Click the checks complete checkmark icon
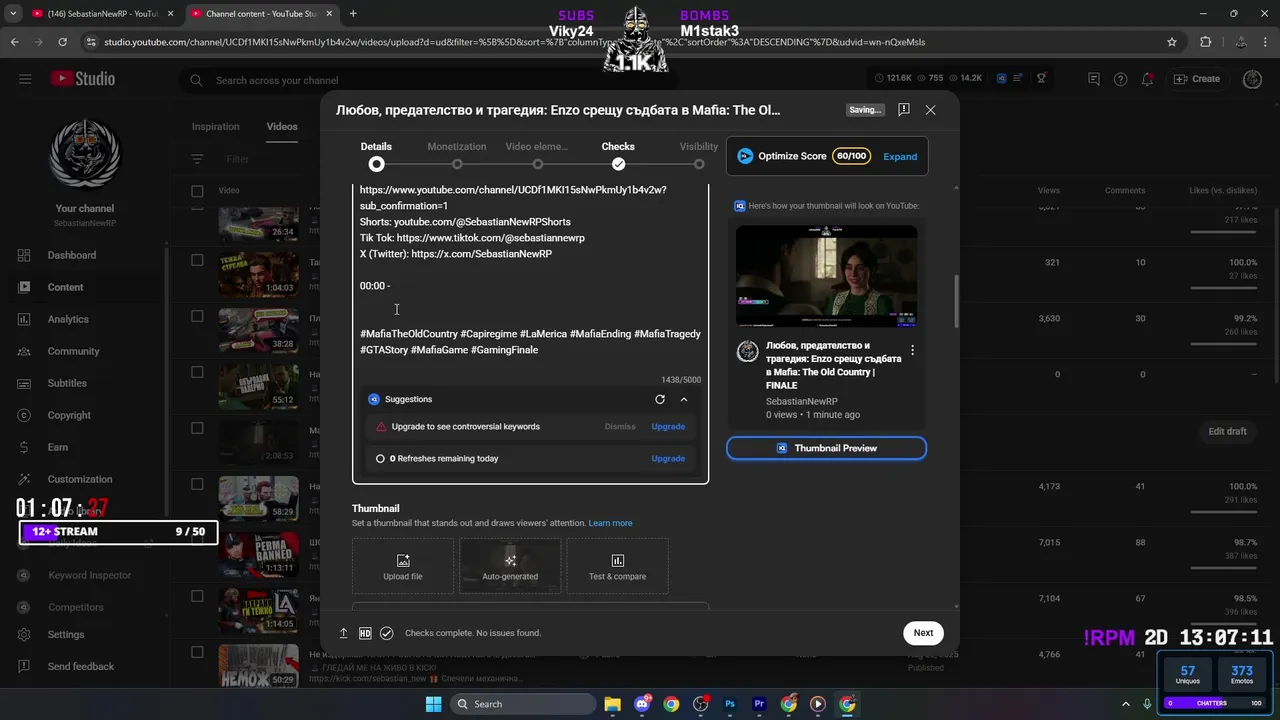Screen dimensions: 1280x720 point(386,633)
